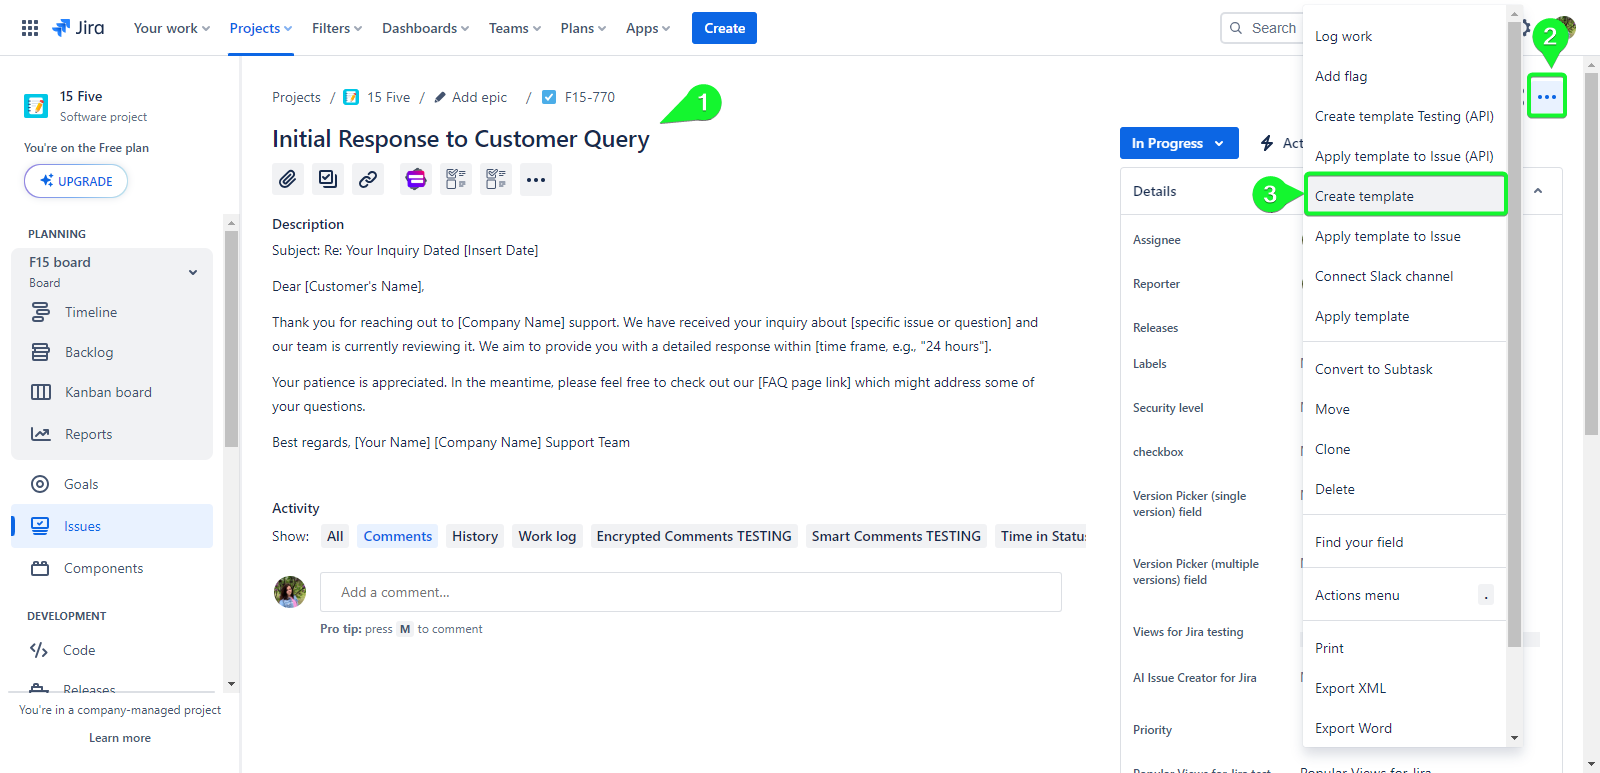Click the purple app icon under title
Image resolution: width=1600 pixels, height=773 pixels.
pyautogui.click(x=416, y=179)
